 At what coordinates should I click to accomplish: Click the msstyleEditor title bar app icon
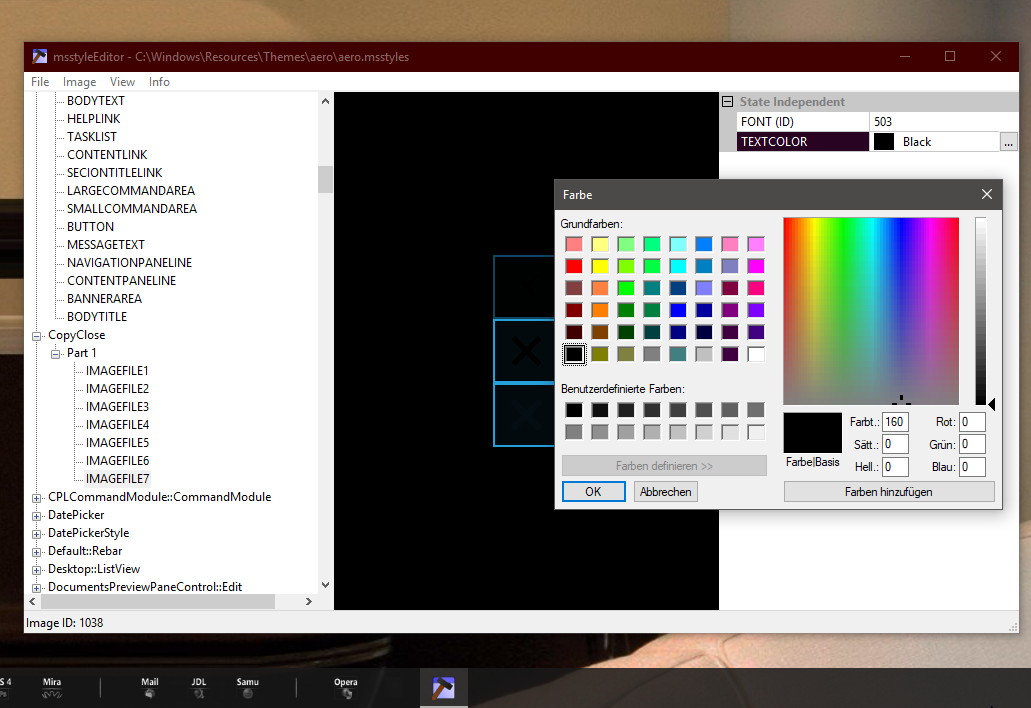click(x=39, y=57)
